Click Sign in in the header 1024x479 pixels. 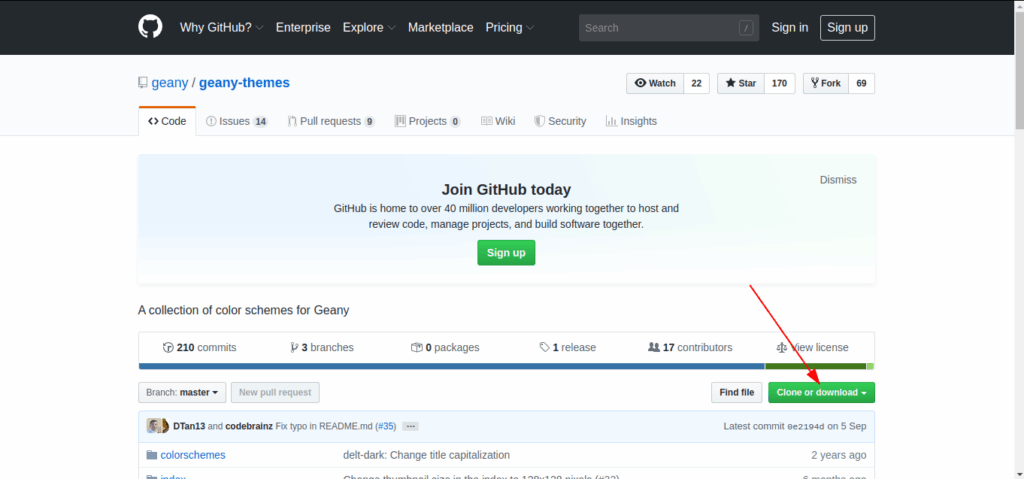pyautogui.click(x=790, y=27)
